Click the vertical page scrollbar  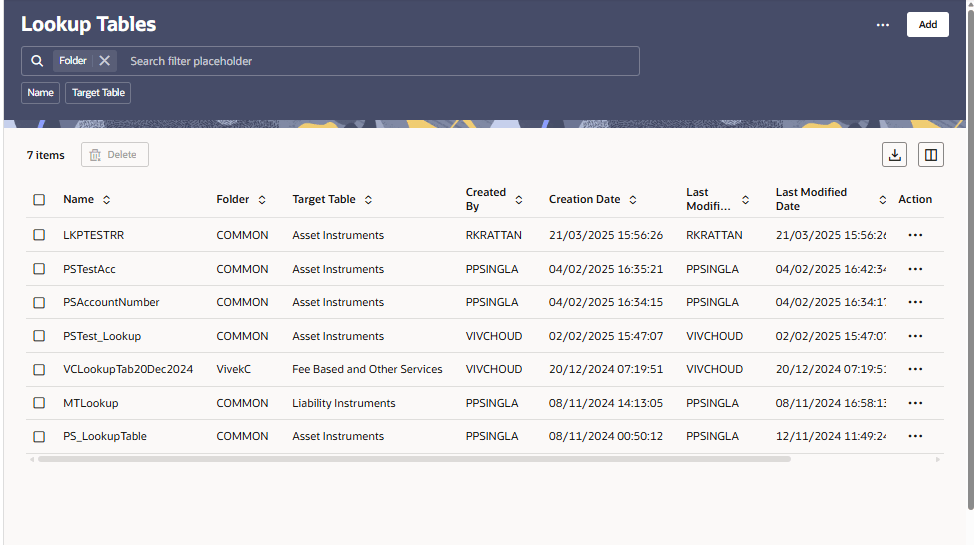(970, 258)
